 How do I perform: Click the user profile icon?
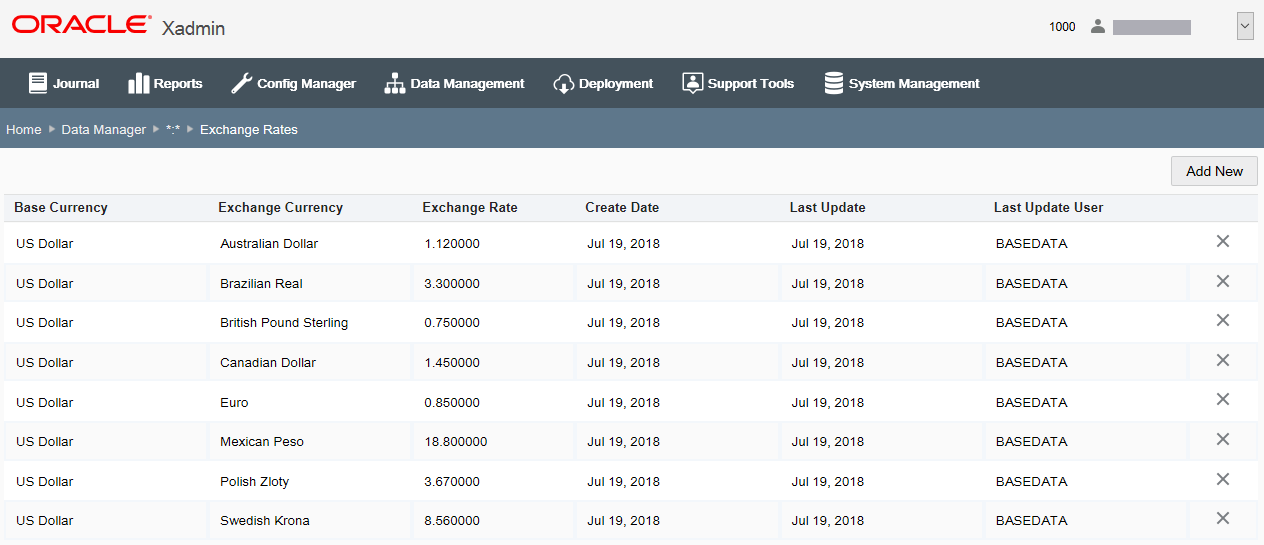(1098, 26)
